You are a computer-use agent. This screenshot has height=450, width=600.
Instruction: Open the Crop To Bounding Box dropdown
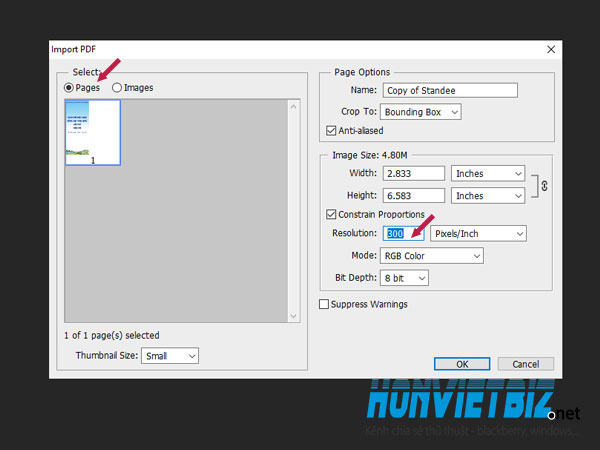(421, 112)
